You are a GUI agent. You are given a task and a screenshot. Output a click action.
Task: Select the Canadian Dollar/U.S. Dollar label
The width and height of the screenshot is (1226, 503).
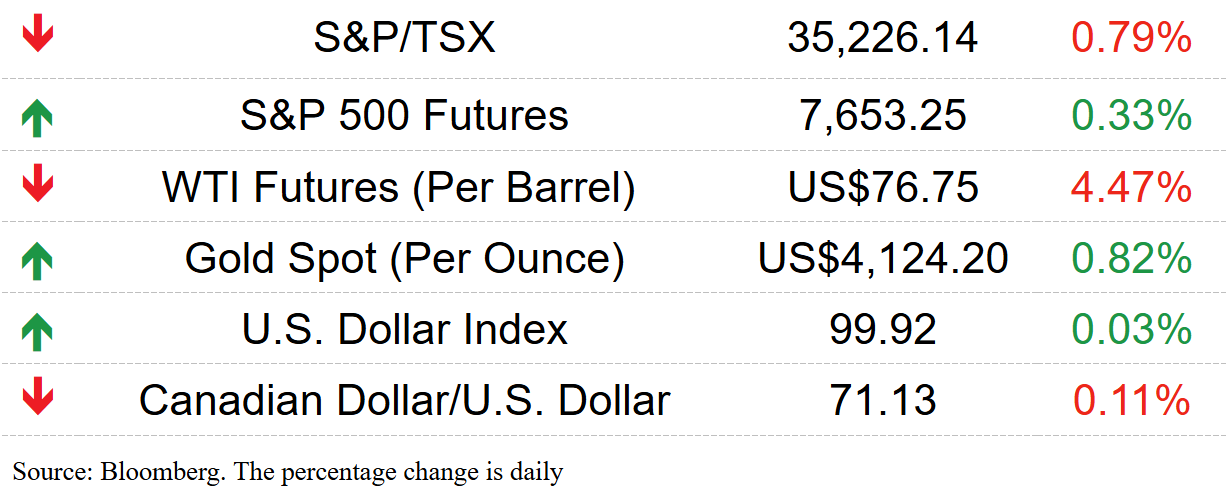[x=405, y=400]
